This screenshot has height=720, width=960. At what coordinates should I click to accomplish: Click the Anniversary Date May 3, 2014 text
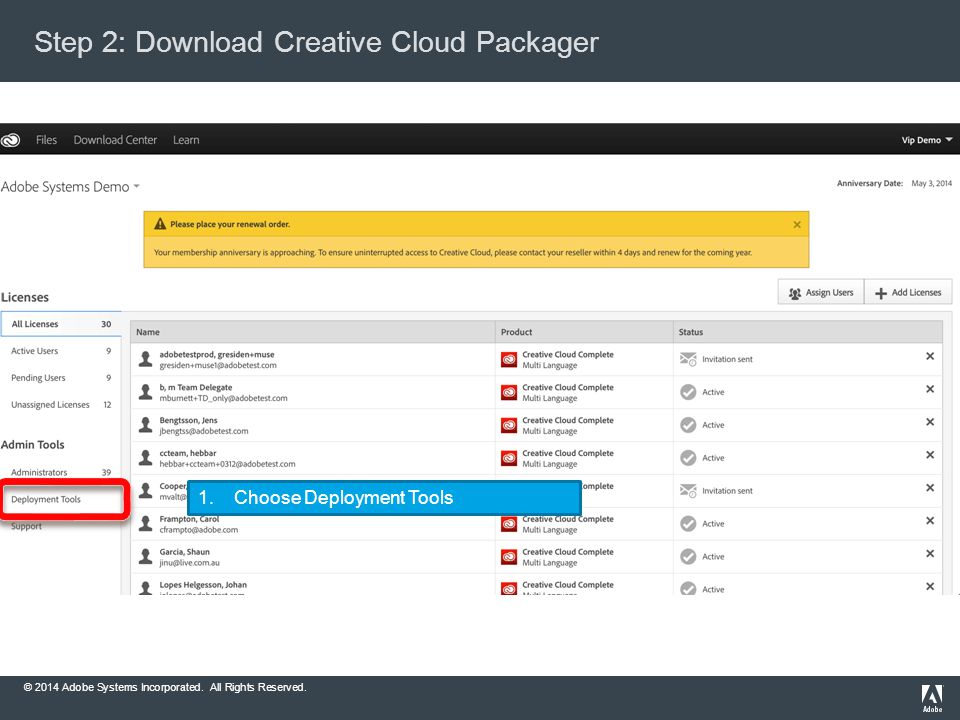894,183
